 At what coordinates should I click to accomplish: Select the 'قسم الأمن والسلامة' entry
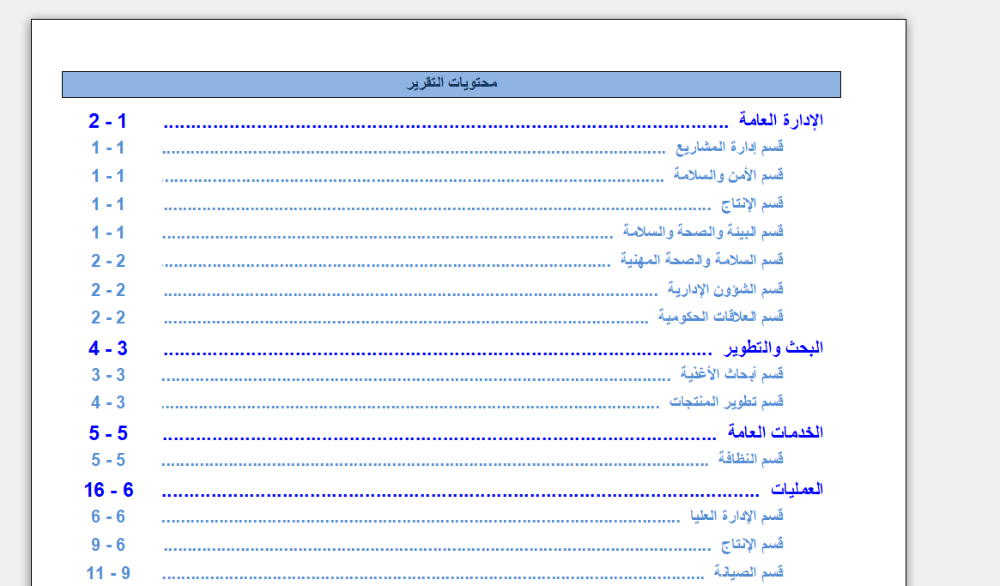tap(728, 175)
